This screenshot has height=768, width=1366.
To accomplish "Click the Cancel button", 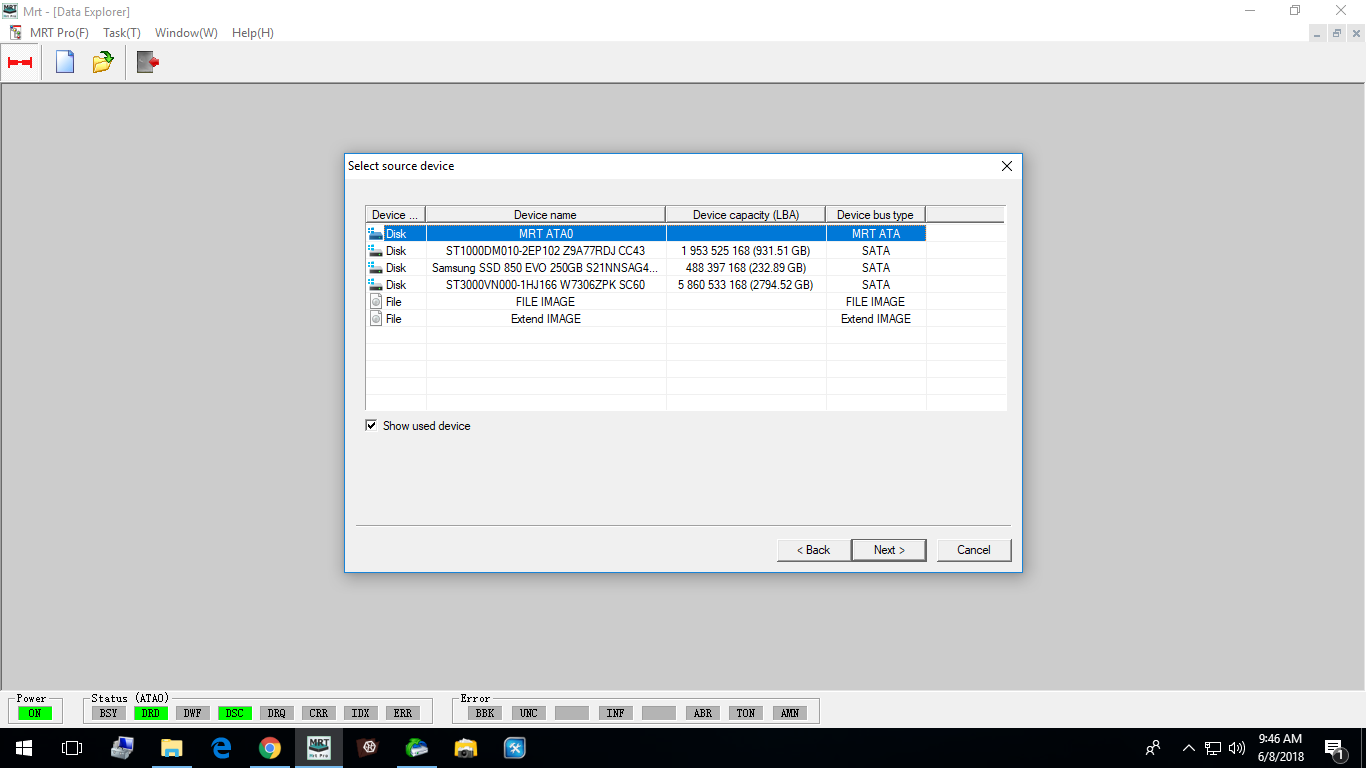I will (x=973, y=549).
